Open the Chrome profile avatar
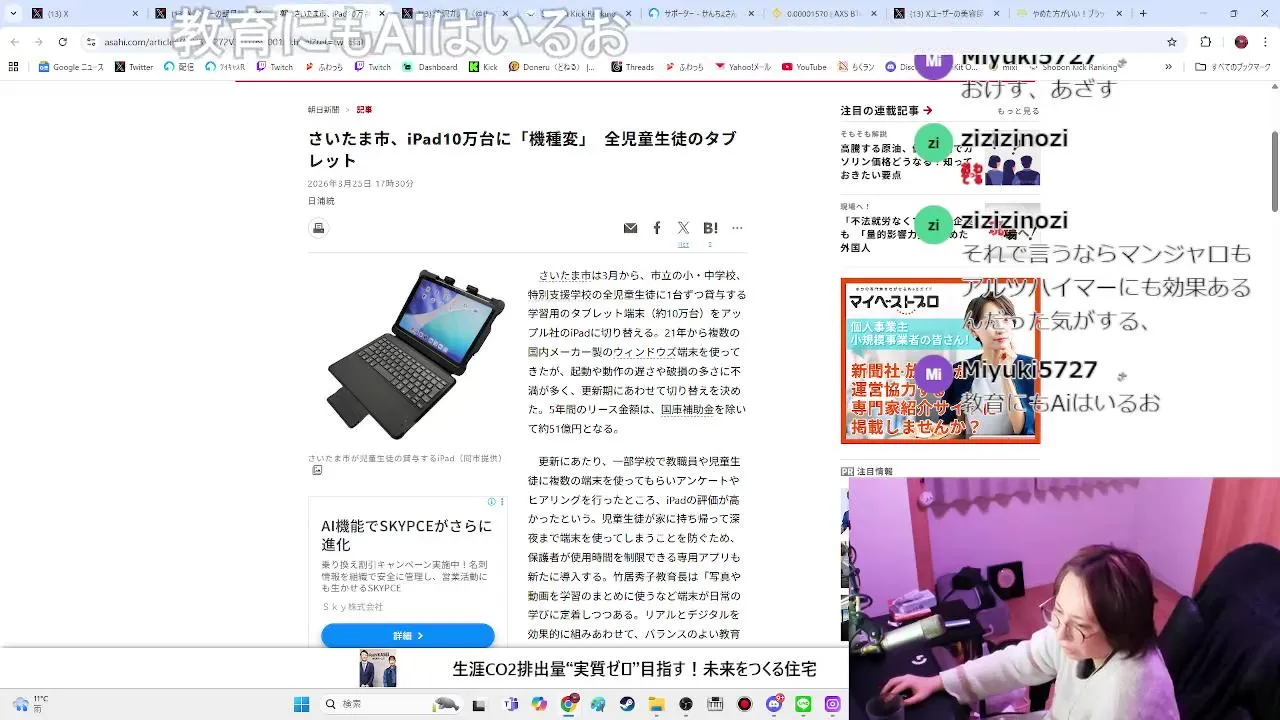 pyautogui.click(x=1241, y=42)
